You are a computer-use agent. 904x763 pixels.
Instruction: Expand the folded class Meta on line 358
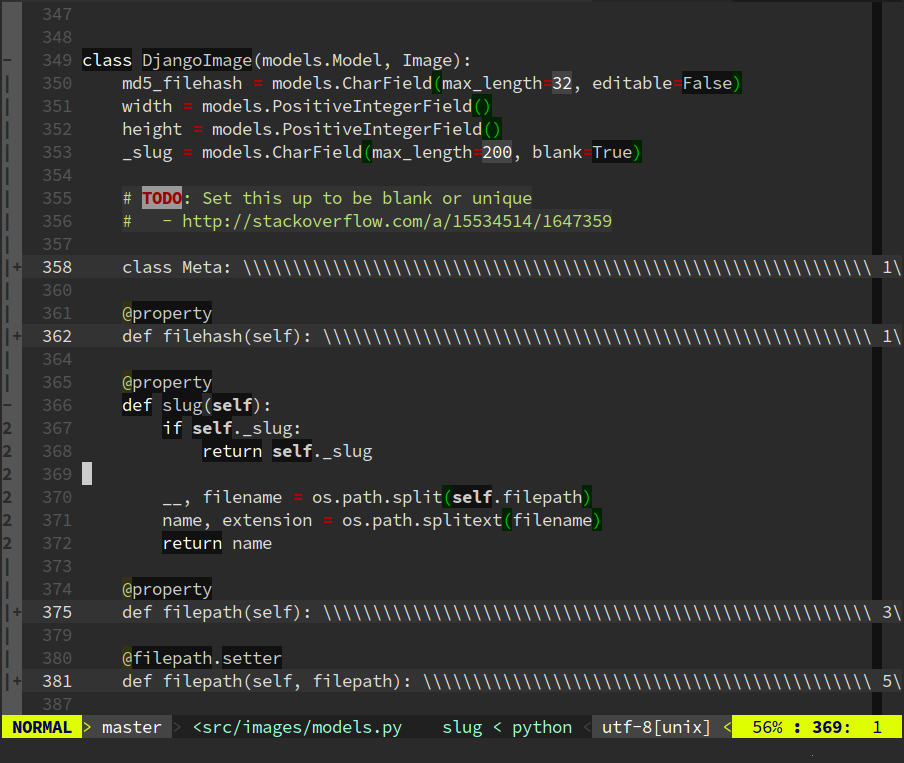(x=16, y=267)
